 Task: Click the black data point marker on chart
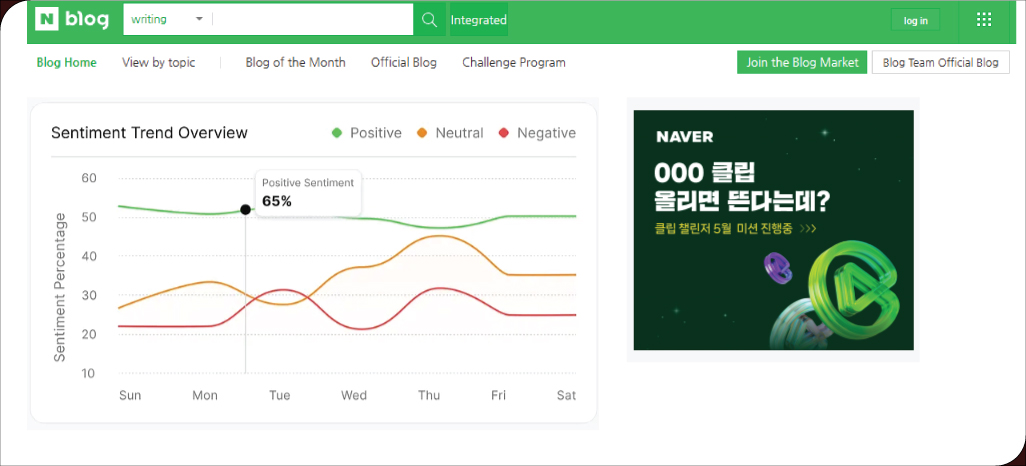246,210
